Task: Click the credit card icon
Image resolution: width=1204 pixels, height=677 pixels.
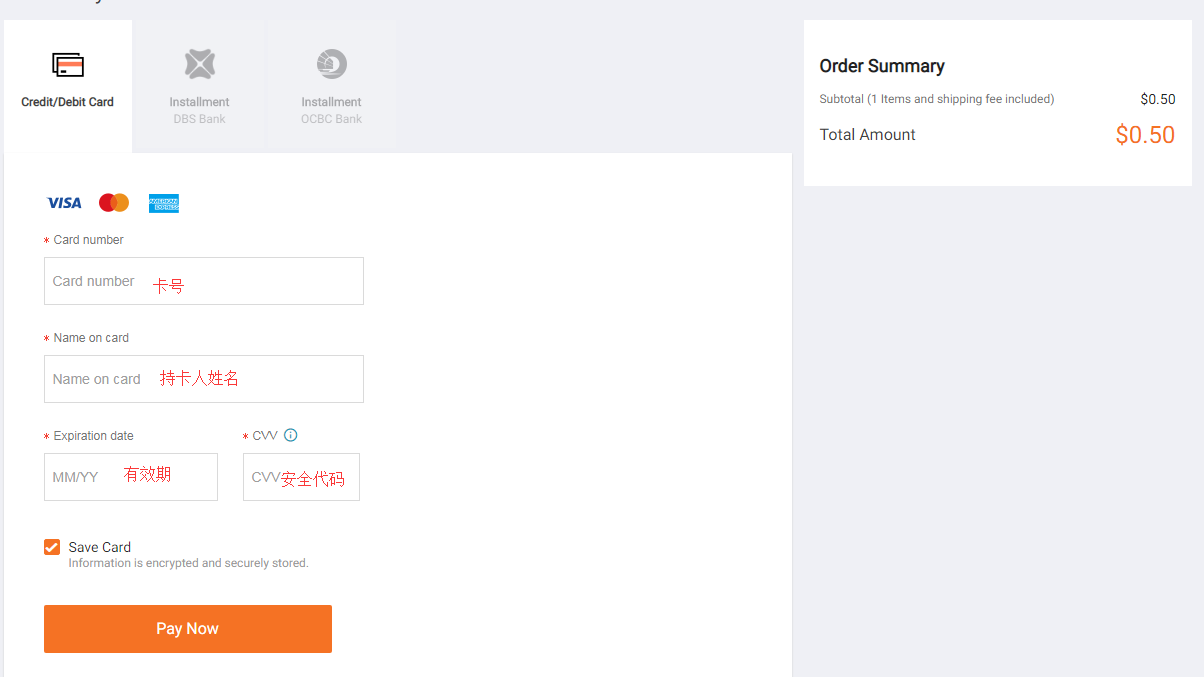Action: (x=68, y=66)
